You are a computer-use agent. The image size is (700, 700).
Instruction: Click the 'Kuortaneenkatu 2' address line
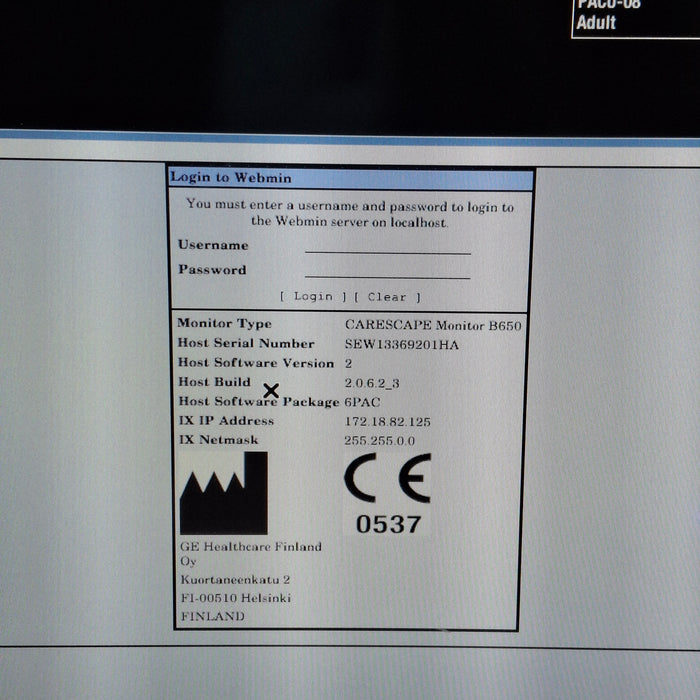tap(235, 580)
